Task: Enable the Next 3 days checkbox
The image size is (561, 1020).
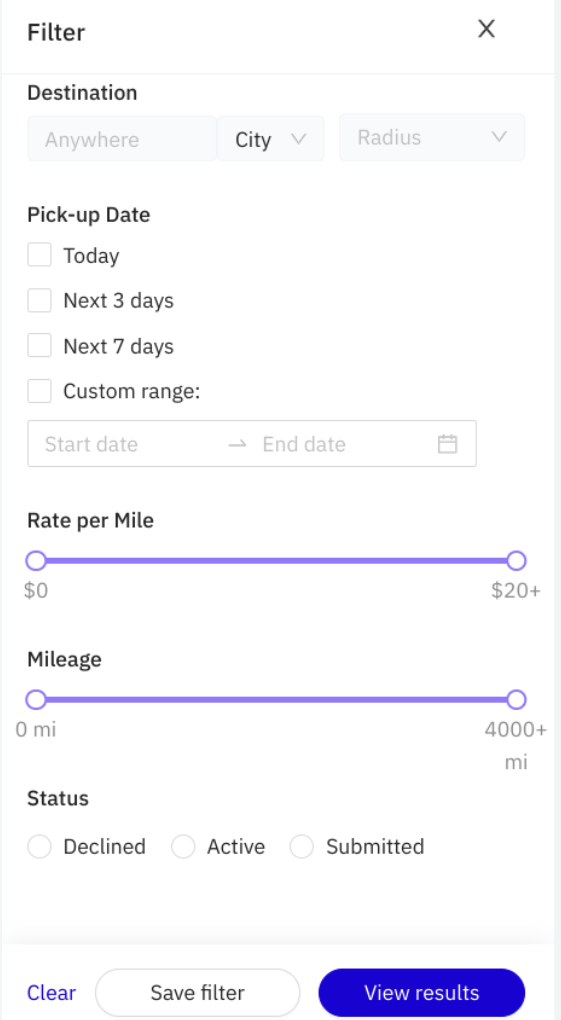Action: [x=40, y=301]
